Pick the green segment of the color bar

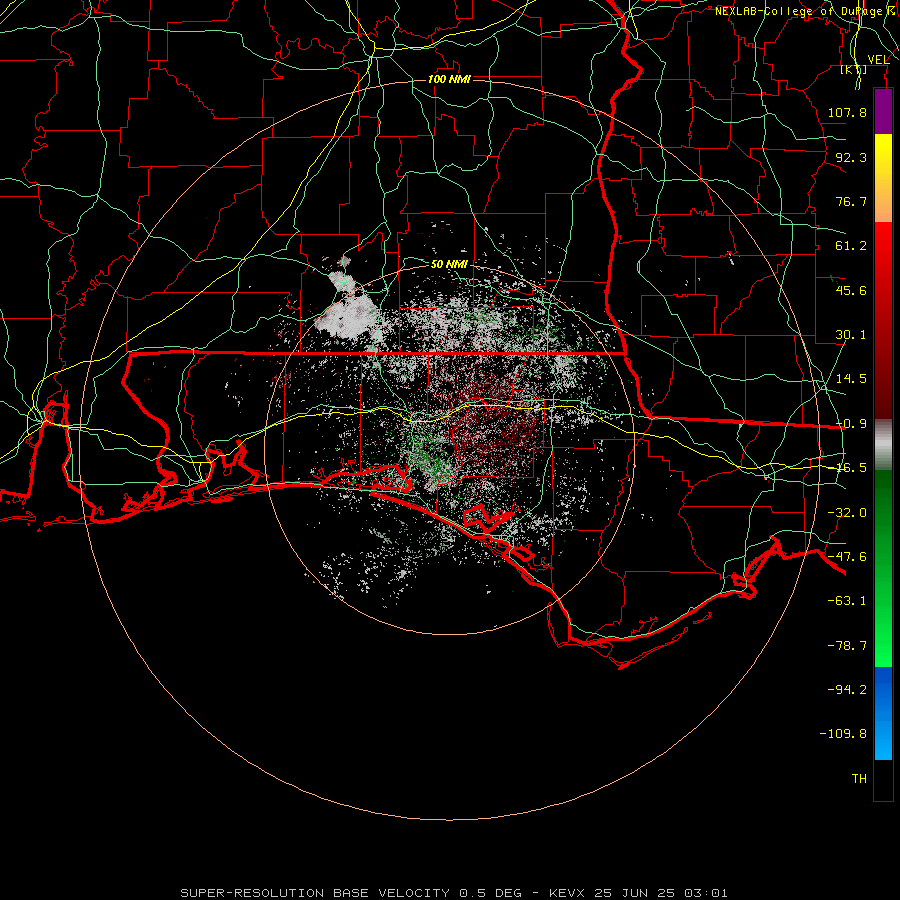883,568
